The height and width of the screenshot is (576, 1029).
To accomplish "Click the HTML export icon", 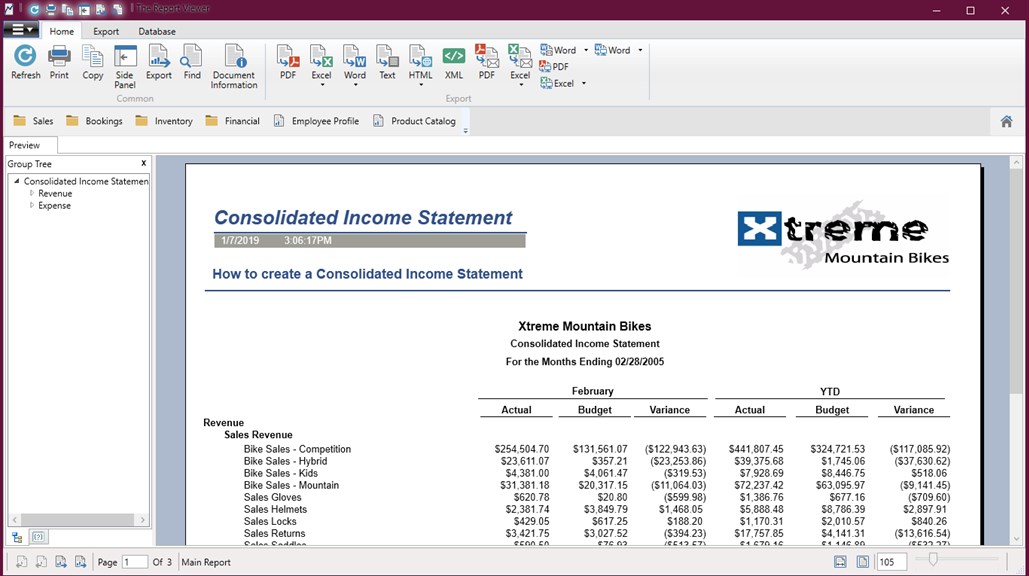I will coord(421,63).
